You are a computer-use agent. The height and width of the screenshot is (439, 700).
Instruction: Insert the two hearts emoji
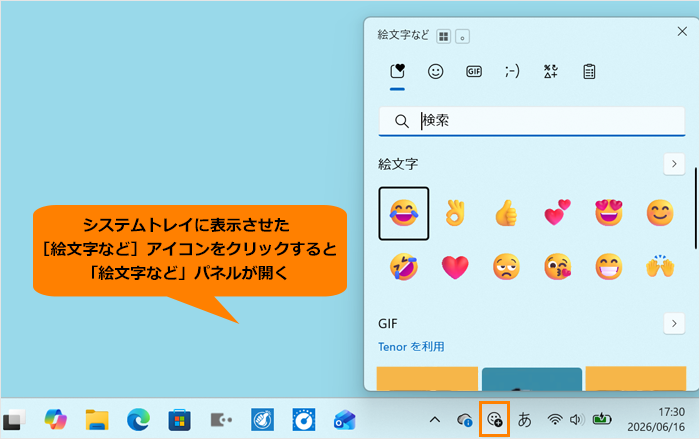pos(558,213)
